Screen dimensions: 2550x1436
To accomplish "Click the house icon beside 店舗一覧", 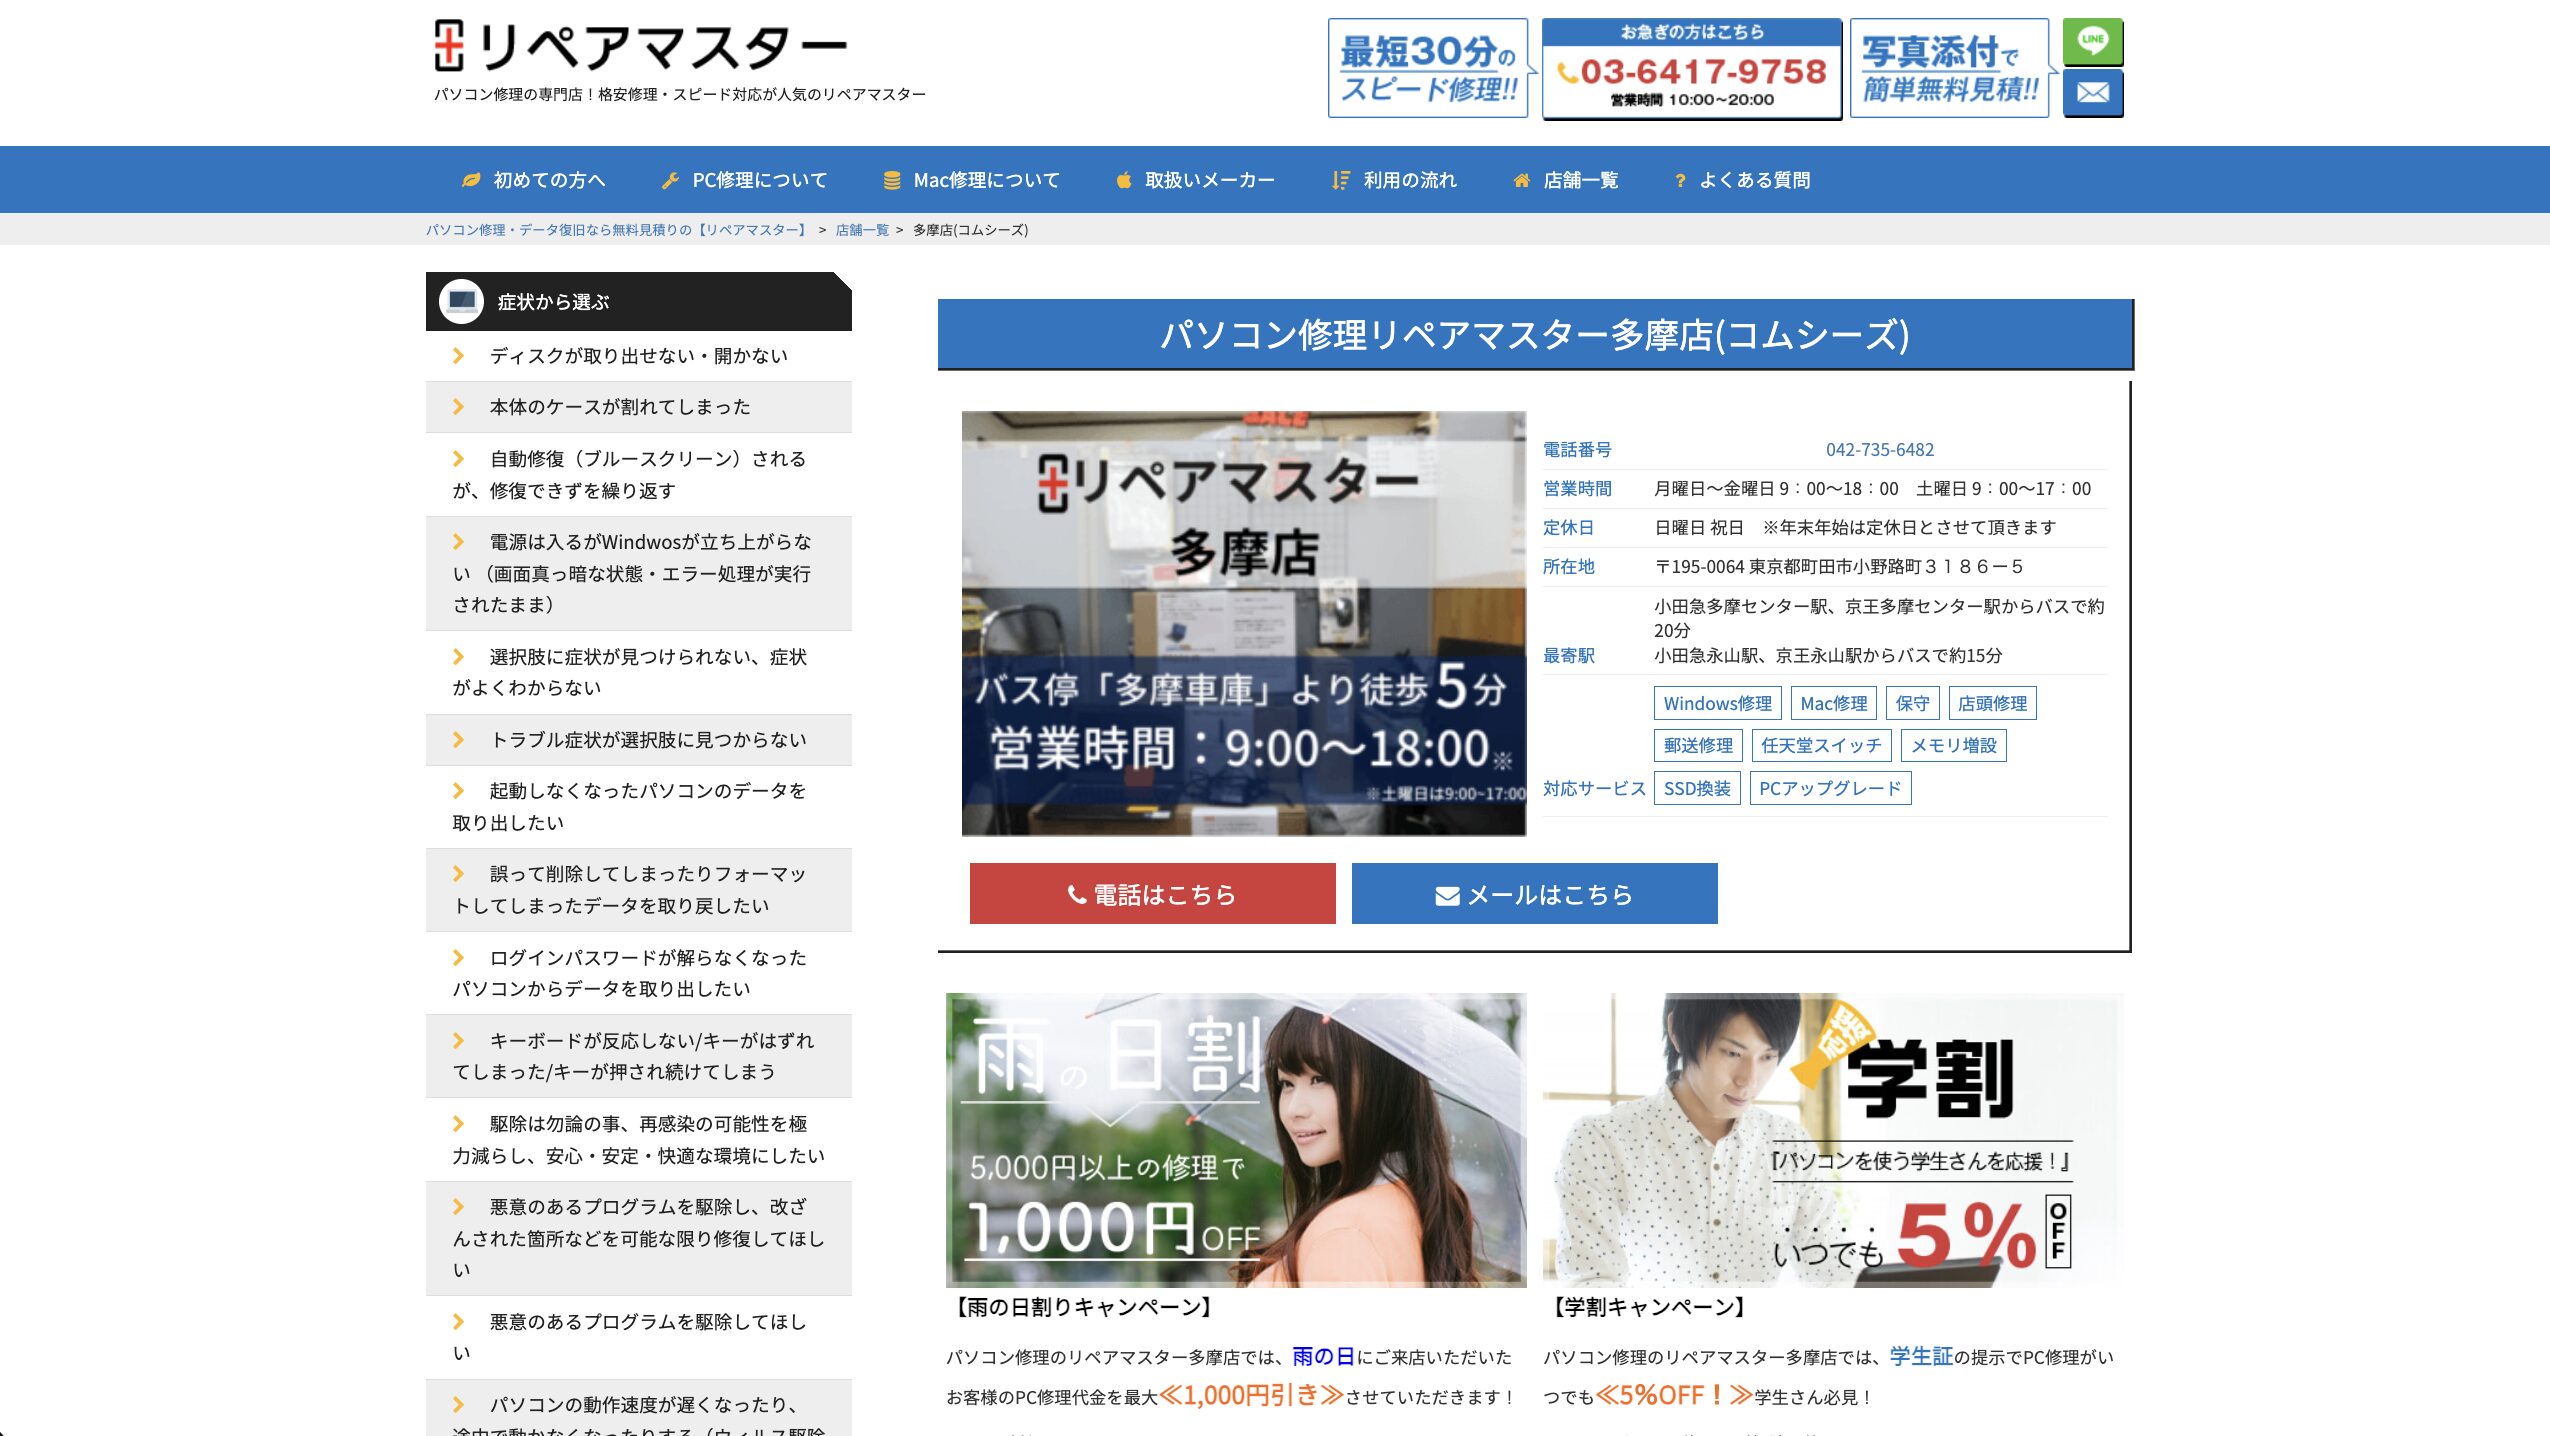I will pos(1521,180).
